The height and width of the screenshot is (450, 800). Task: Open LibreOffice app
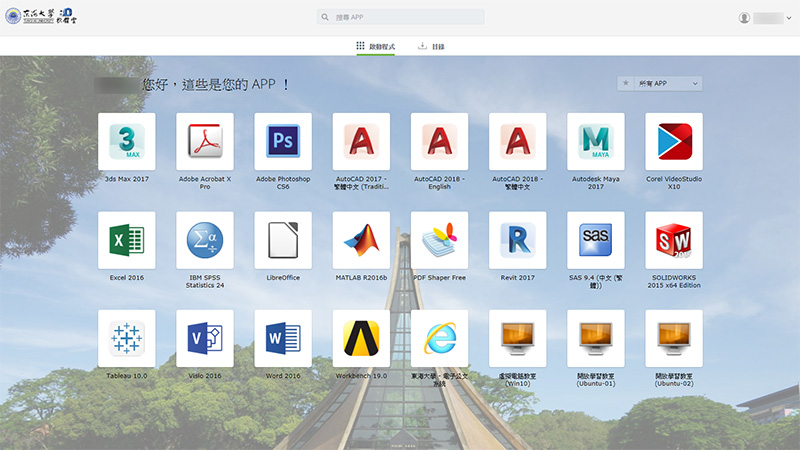[x=283, y=240]
